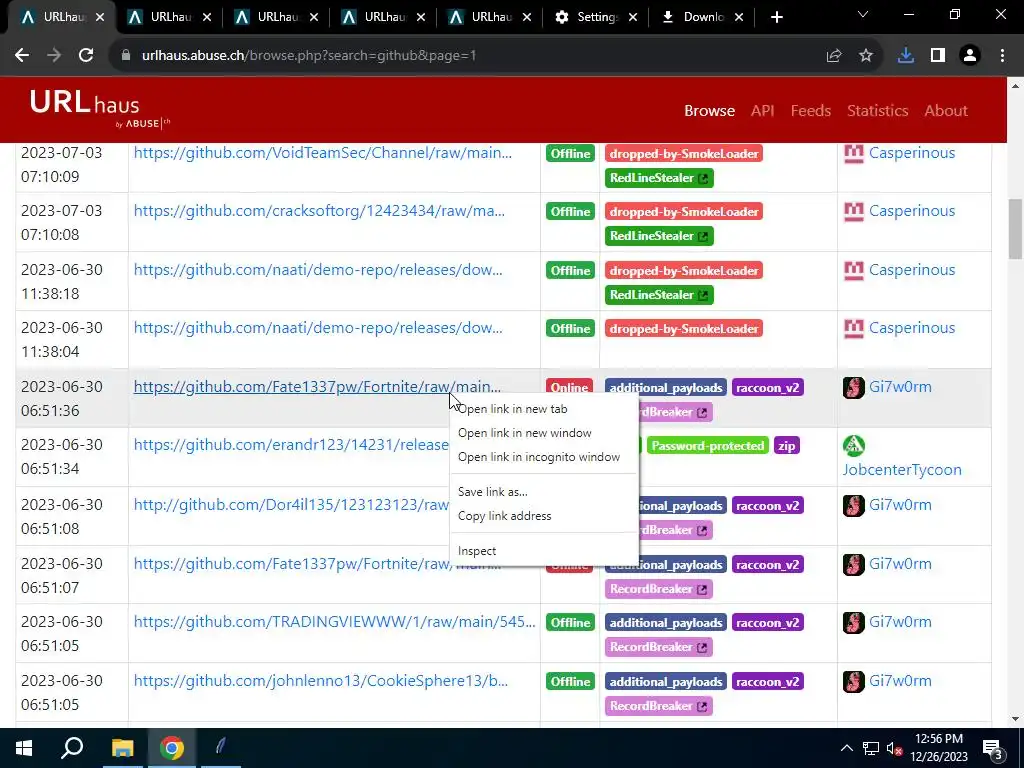Choose Open link in new window
The image size is (1024, 768).
coord(544,433)
